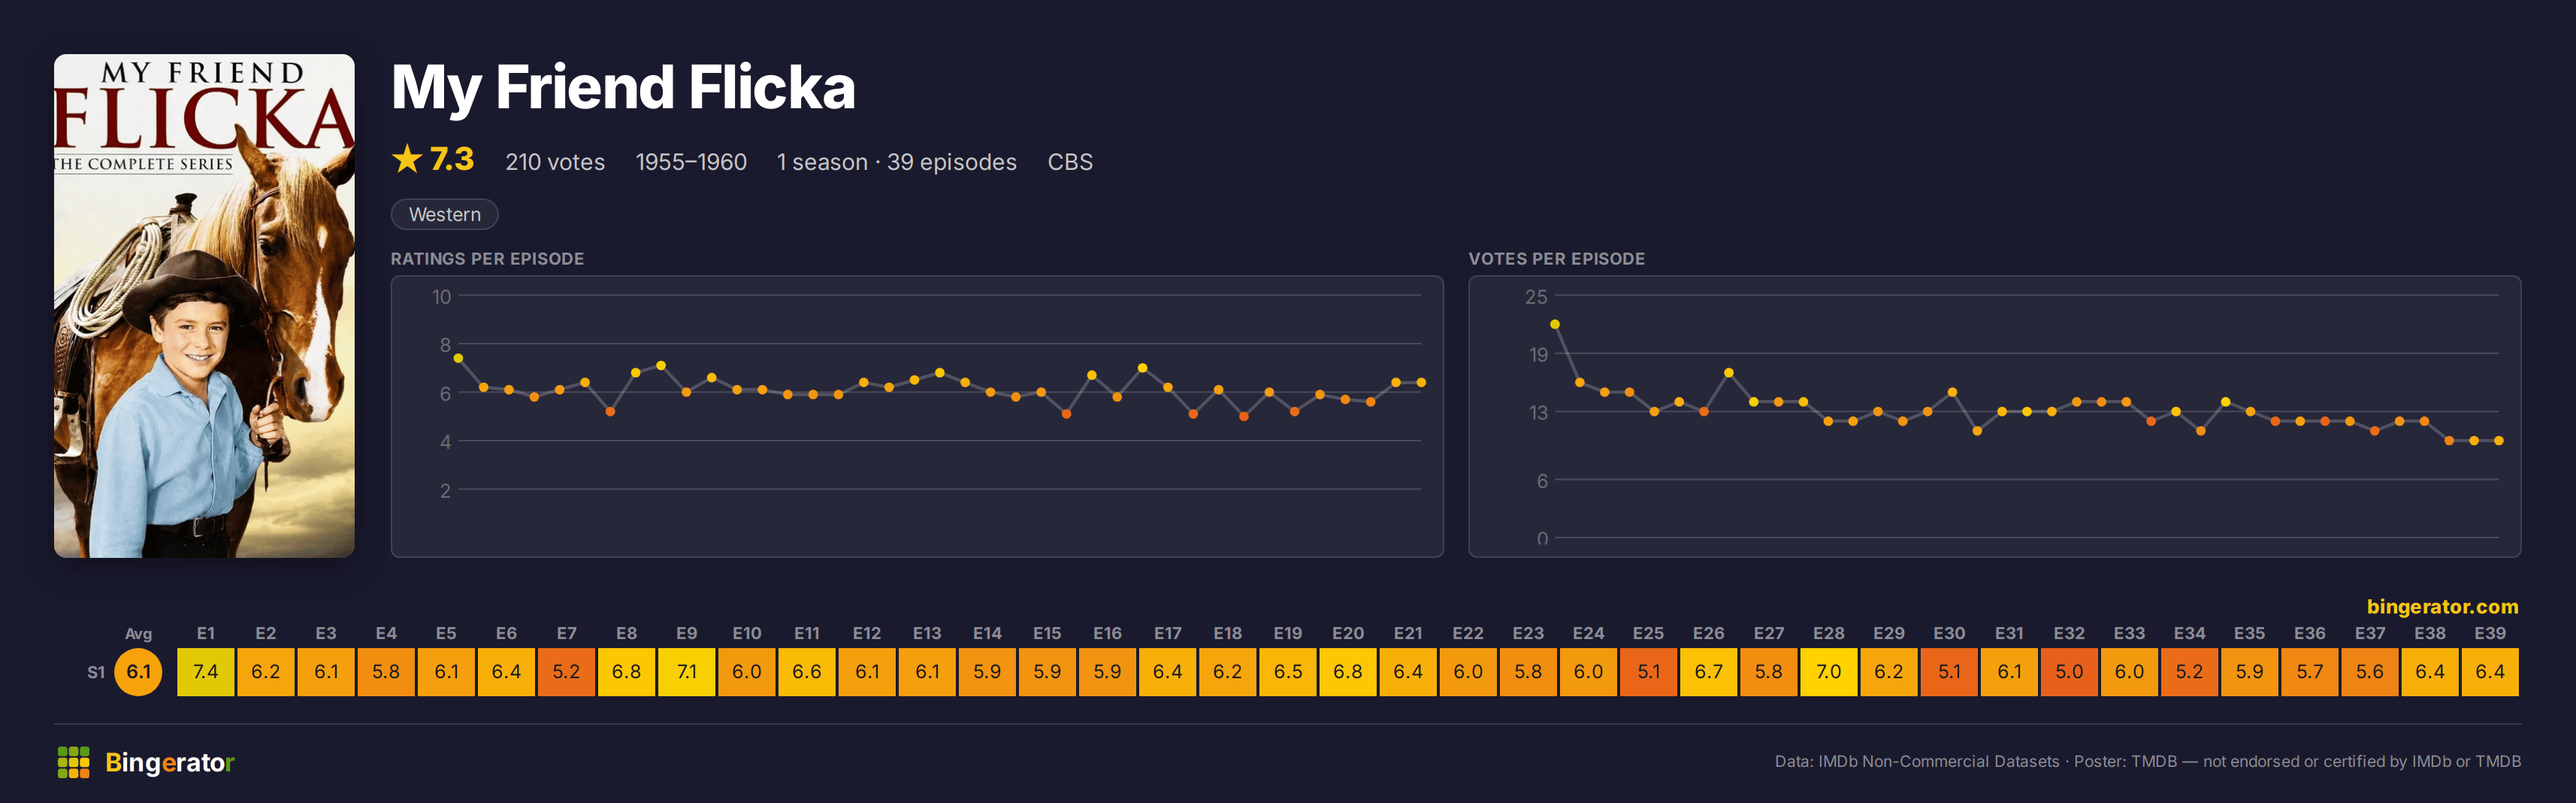Click episode E25 tile rated 5.1
2576x803 pixels.
(1649, 671)
